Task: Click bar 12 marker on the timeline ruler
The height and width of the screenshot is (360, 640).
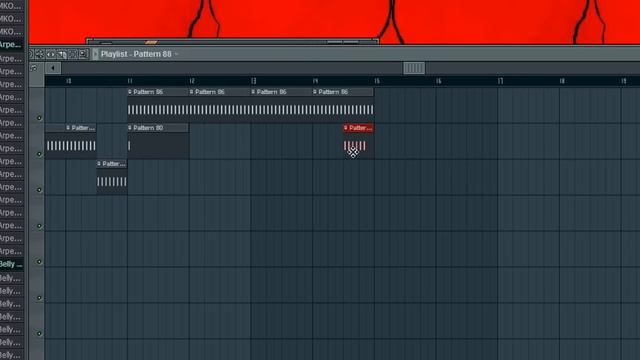Action: (x=192, y=81)
